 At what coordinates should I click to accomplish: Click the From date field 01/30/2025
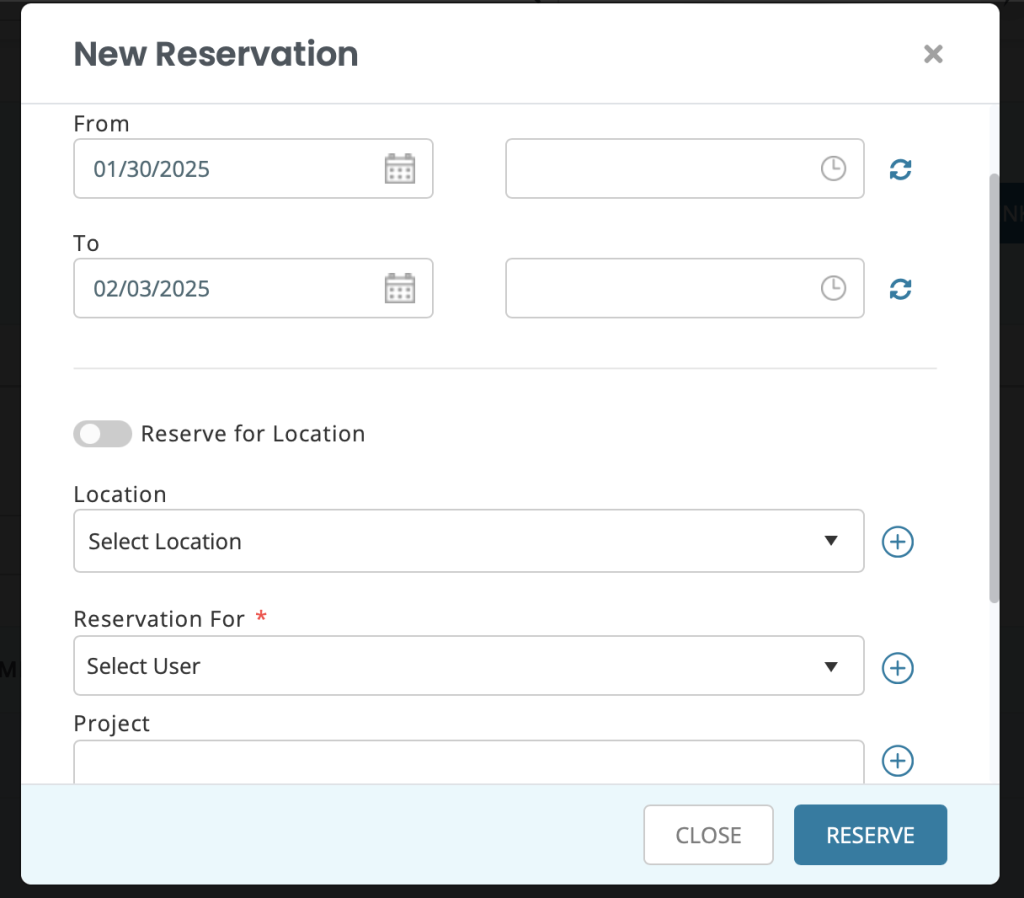(x=253, y=168)
